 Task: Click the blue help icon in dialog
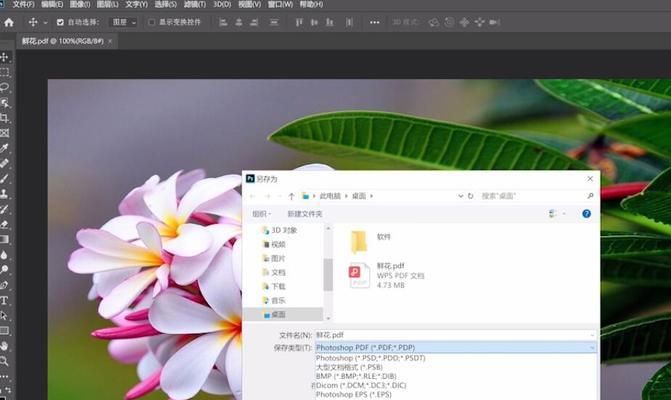[586, 213]
